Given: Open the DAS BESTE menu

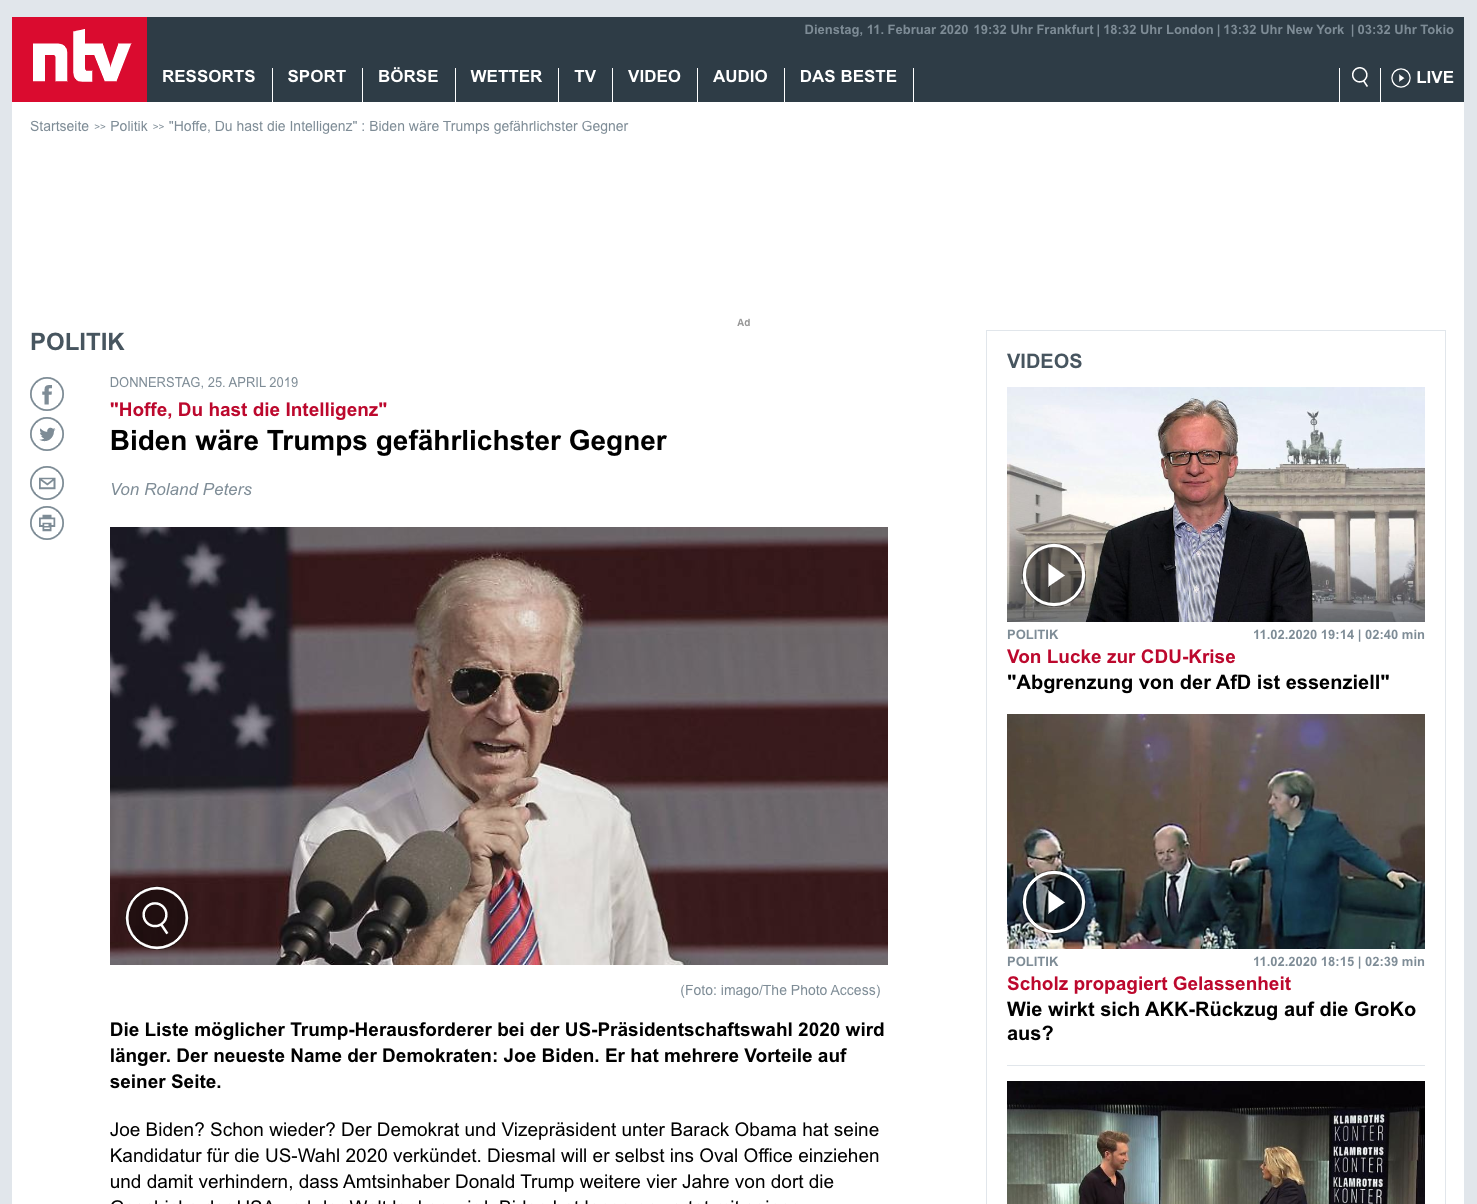Looking at the screenshot, I should point(848,77).
